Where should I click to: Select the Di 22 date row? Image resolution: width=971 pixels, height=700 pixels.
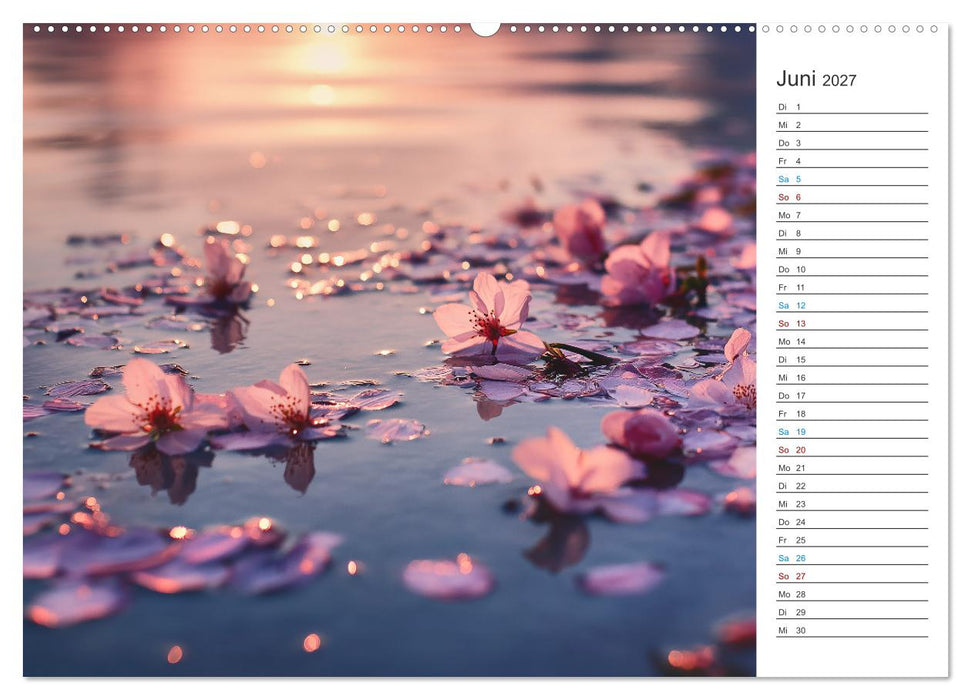click(852, 486)
